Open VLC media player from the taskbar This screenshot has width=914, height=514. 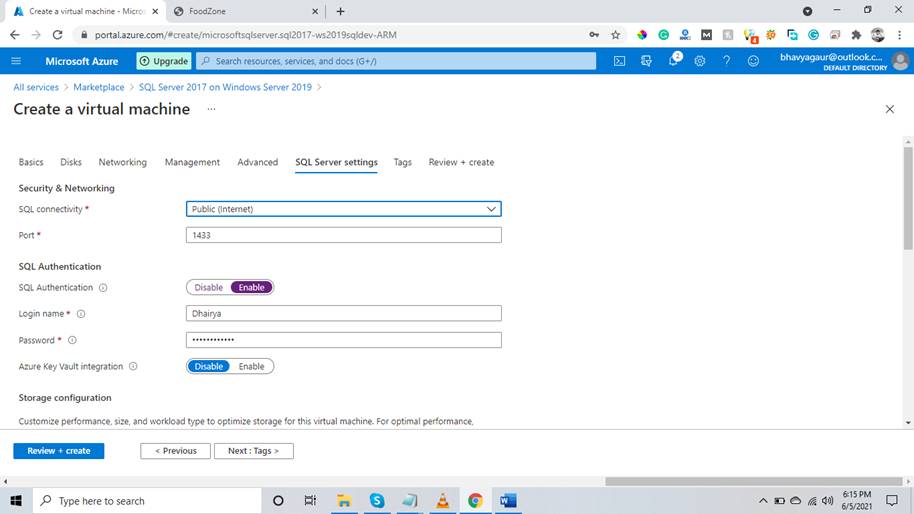coord(442,501)
